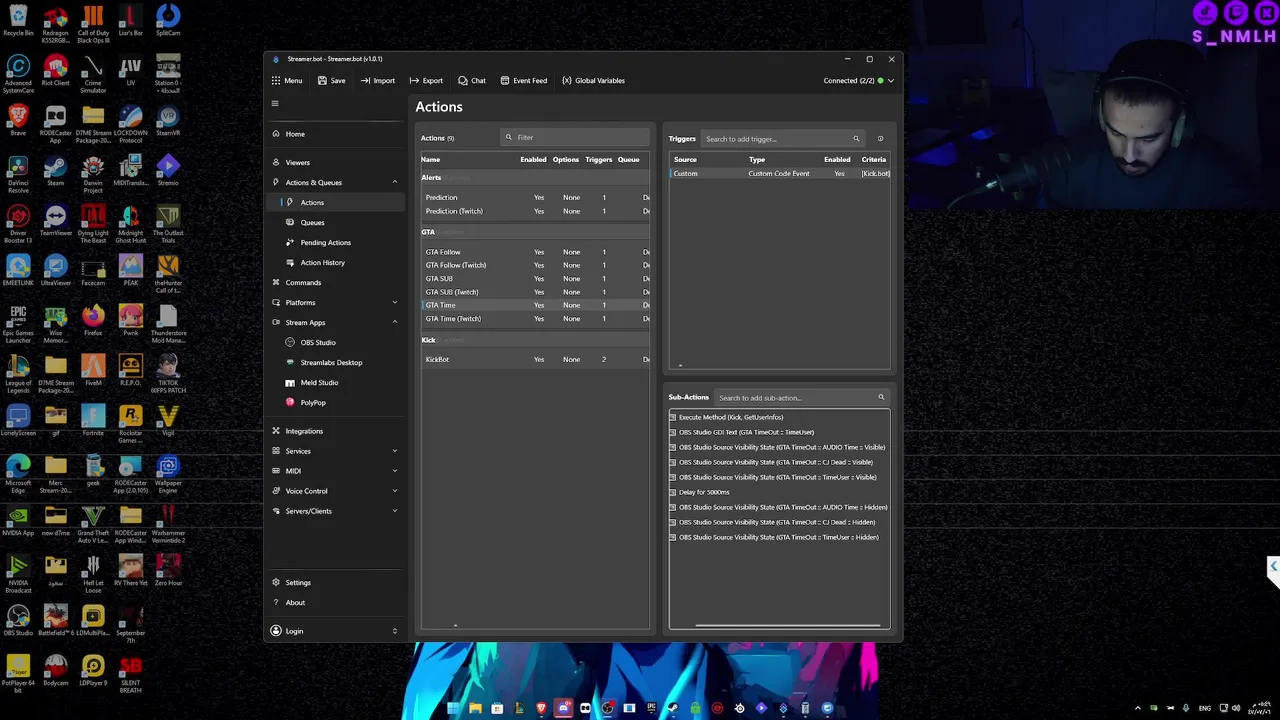This screenshot has width=1280, height=720.
Task: Click the info icon beside trigger search
Action: 880,139
